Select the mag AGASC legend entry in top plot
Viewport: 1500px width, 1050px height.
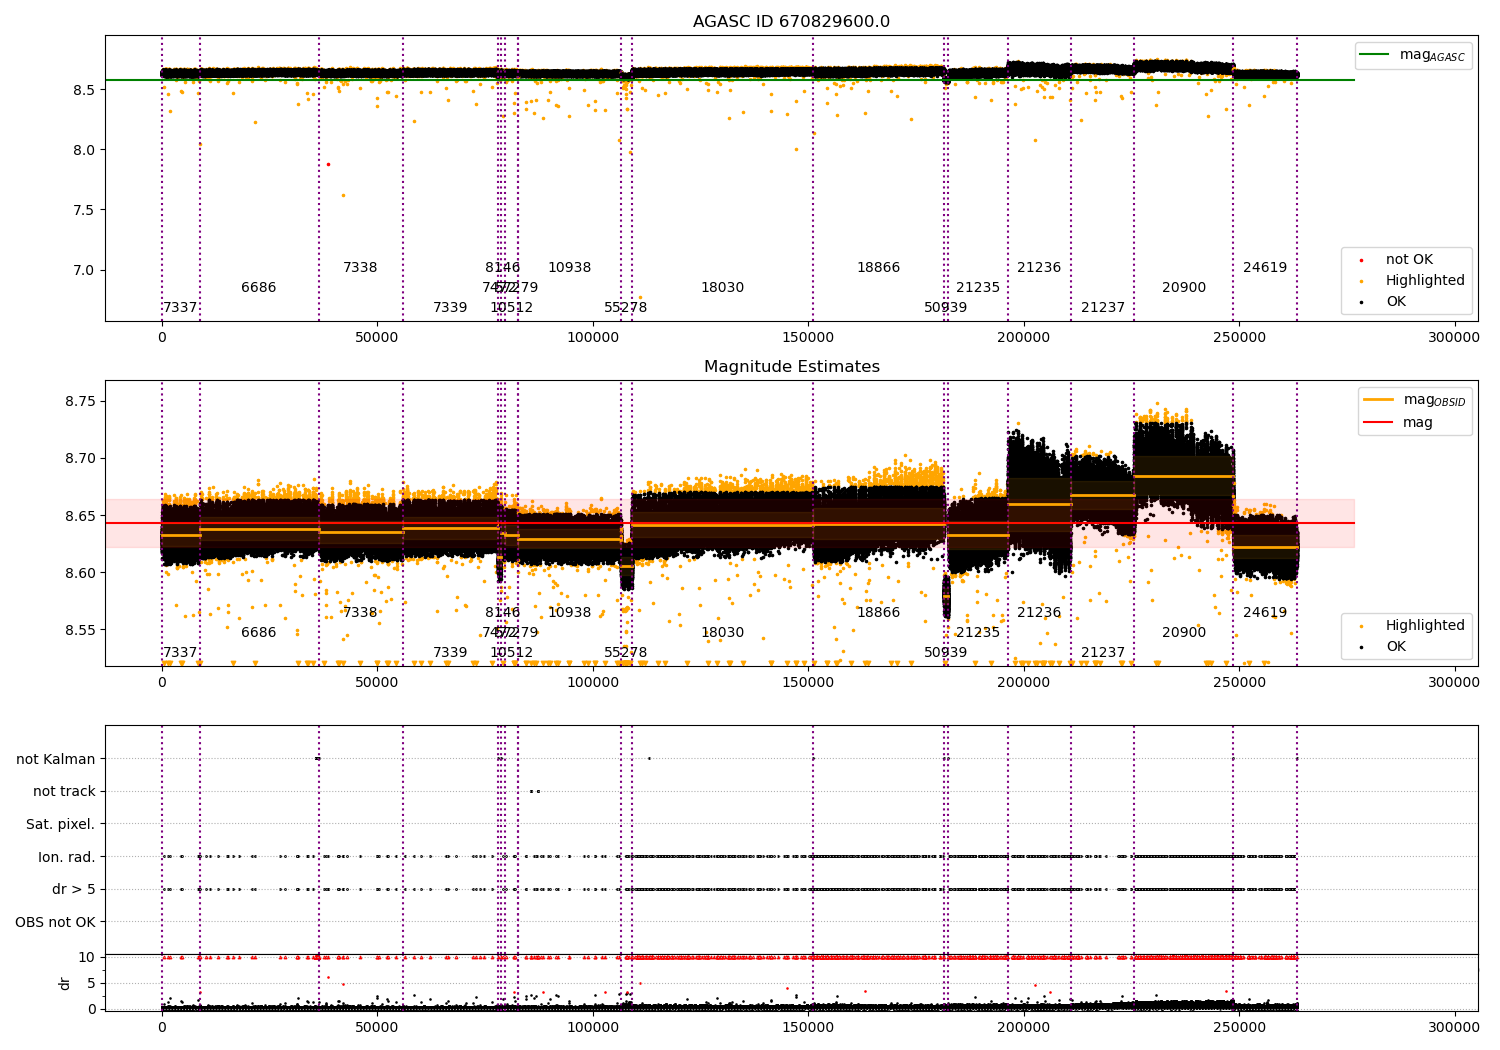pyautogui.click(x=1412, y=56)
